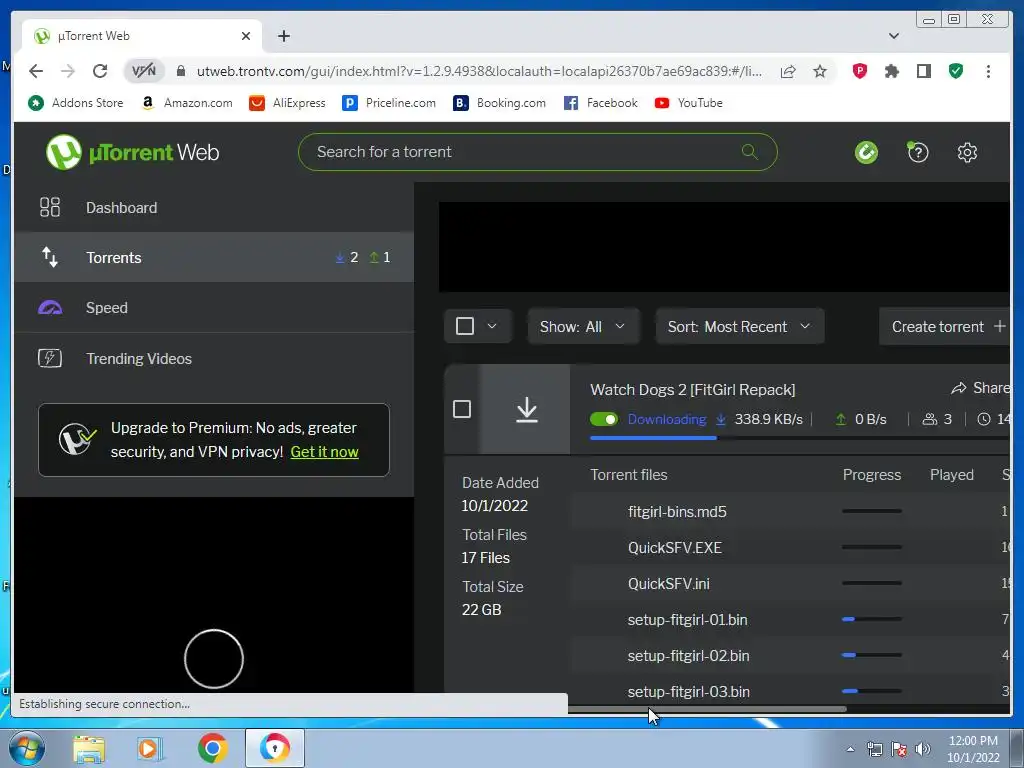Bookmark page with star icon
Image resolution: width=1024 pixels, height=768 pixels.
tap(820, 71)
